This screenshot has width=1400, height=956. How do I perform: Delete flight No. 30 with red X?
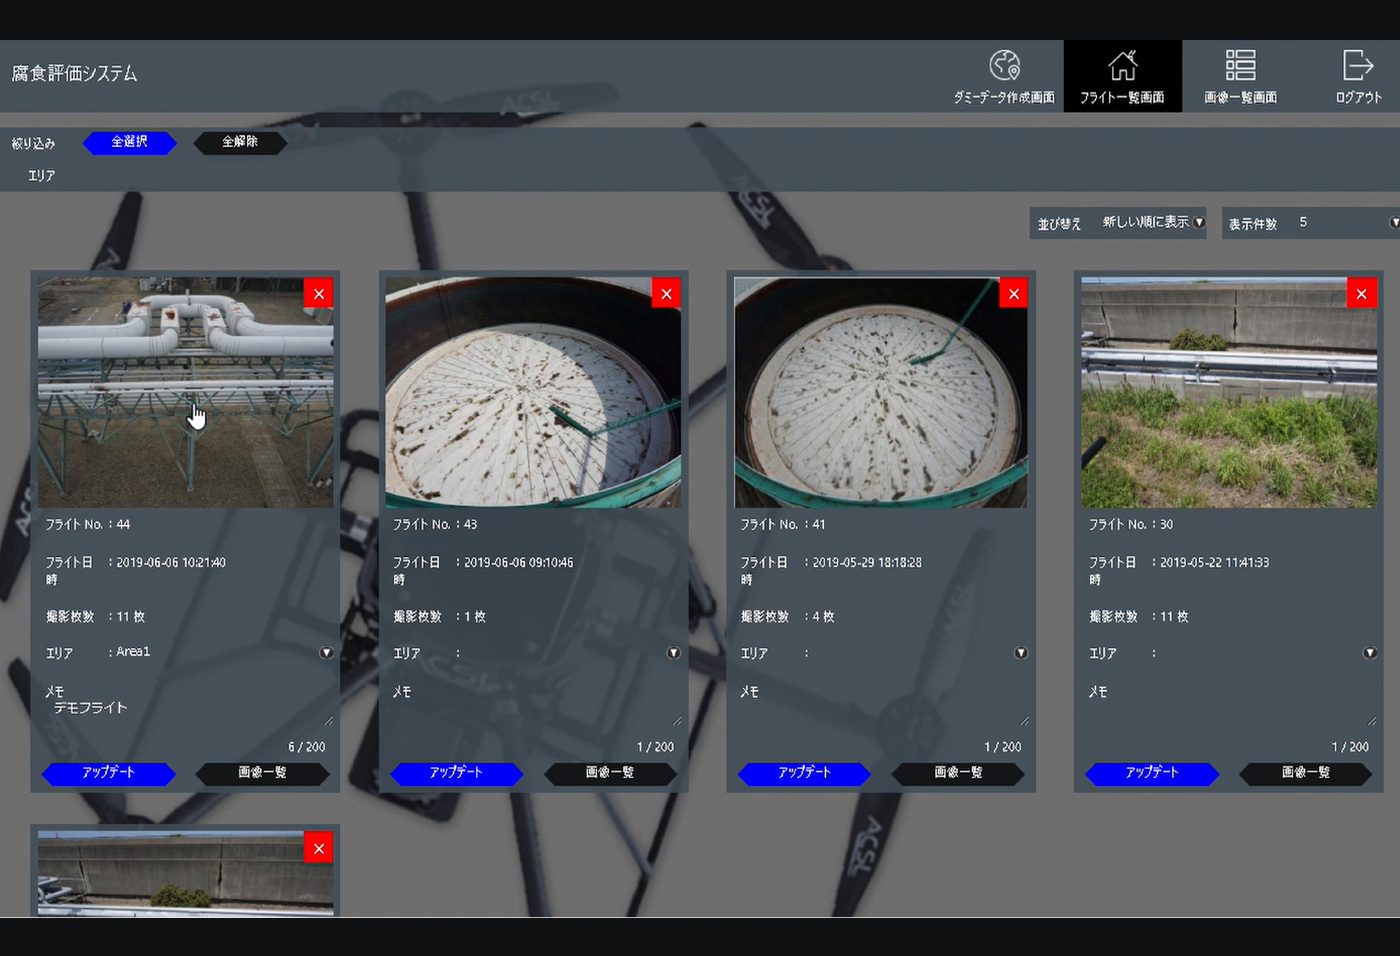point(1362,294)
